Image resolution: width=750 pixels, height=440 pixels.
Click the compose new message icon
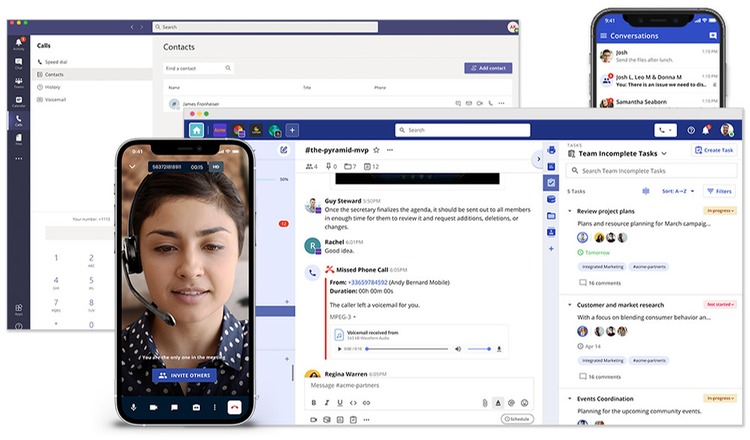(x=284, y=150)
